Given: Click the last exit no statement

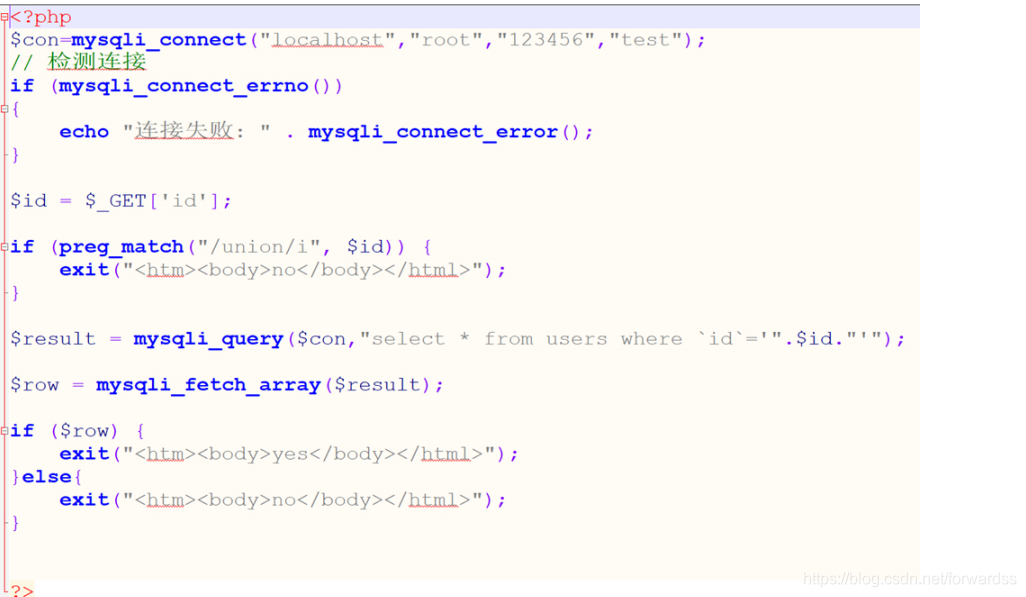Looking at the screenshot, I should (x=283, y=500).
